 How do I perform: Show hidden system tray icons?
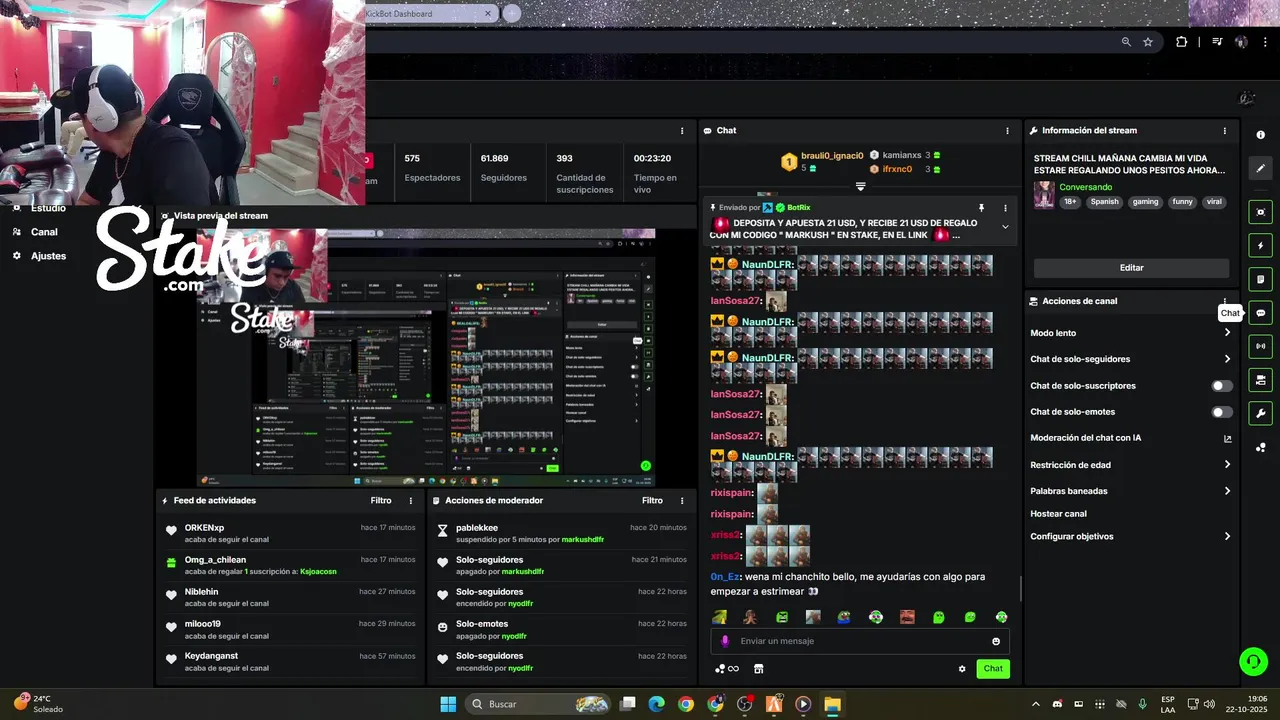(x=1035, y=704)
